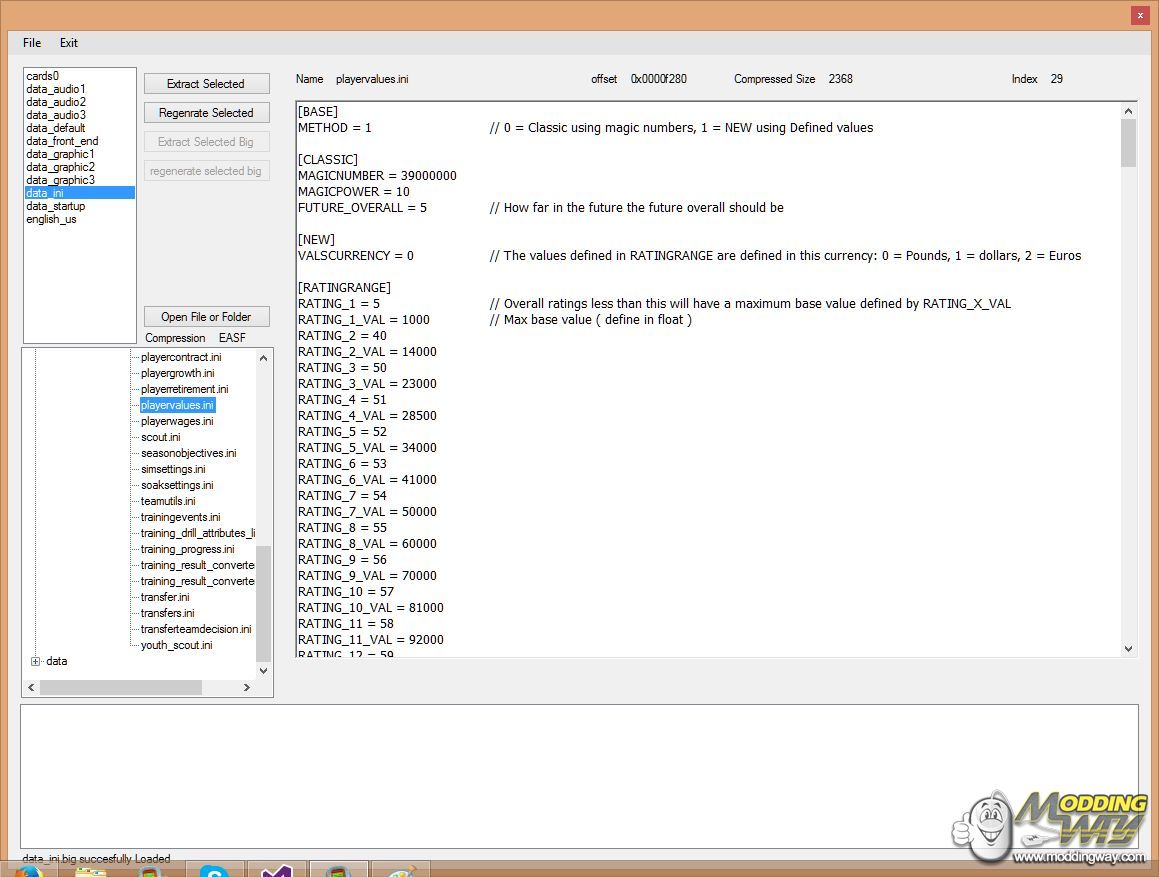Open Skype from the taskbar
This screenshot has height=877, width=1159.
214,870
